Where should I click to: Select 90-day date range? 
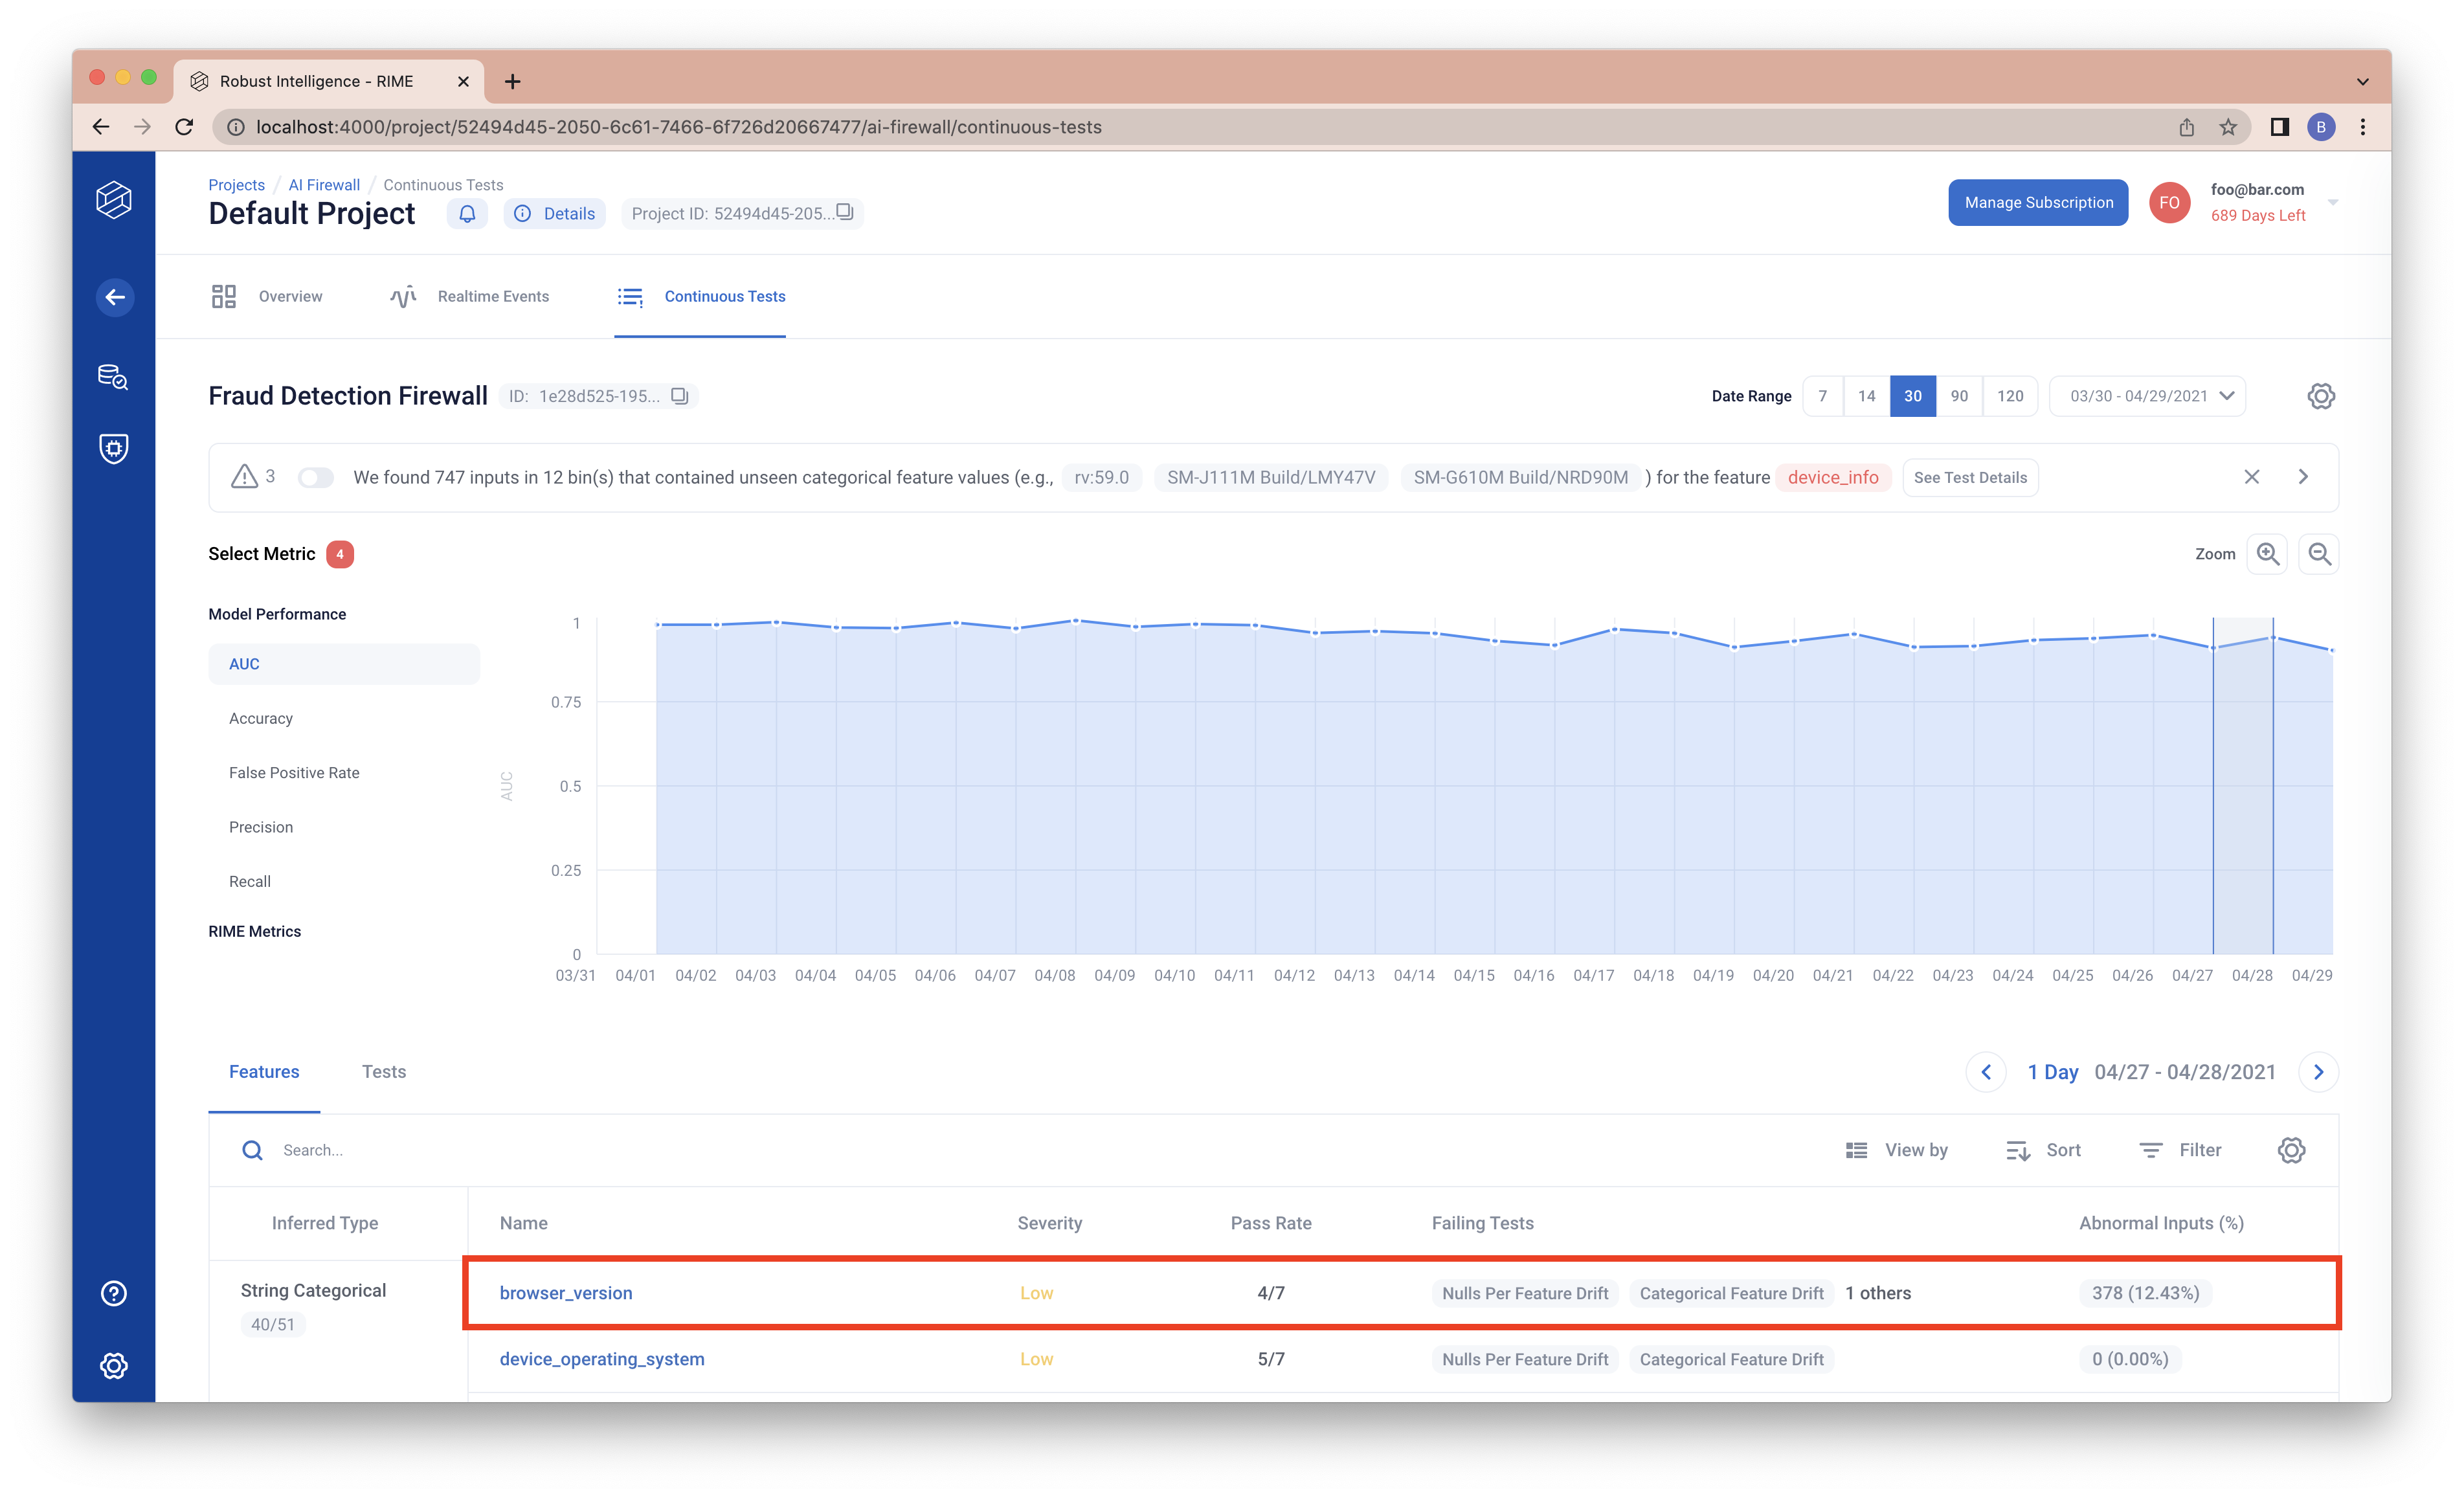pos(1959,396)
